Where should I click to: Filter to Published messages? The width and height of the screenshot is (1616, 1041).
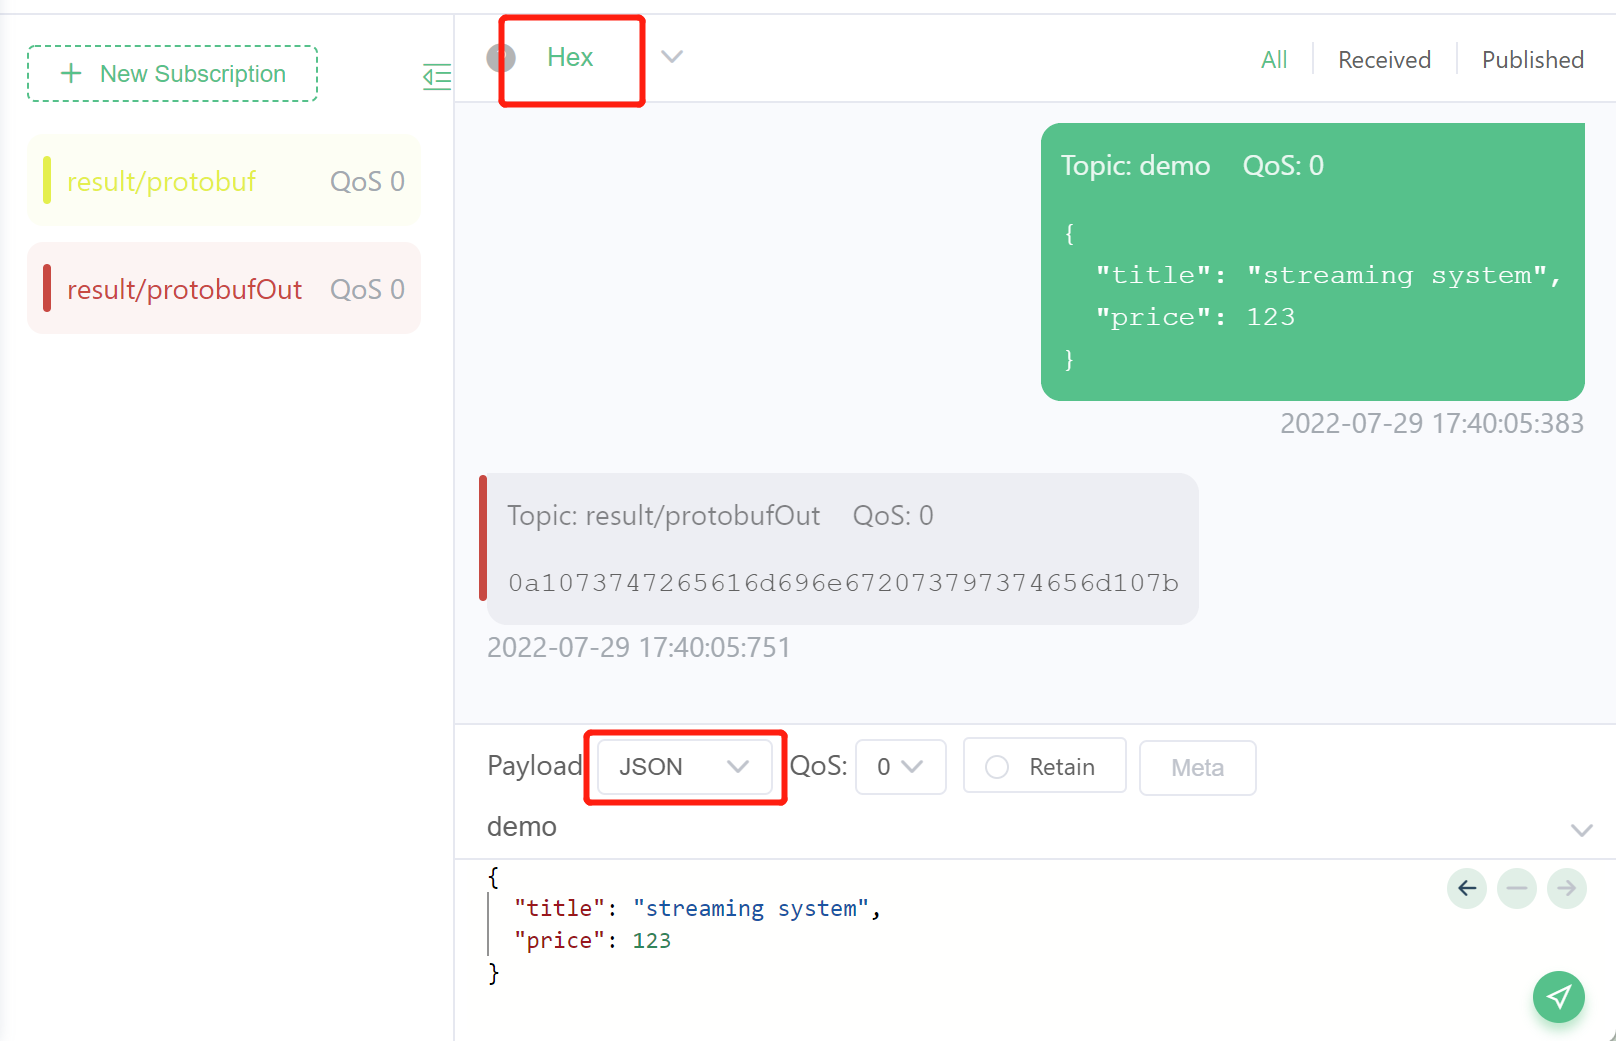pyautogui.click(x=1532, y=60)
